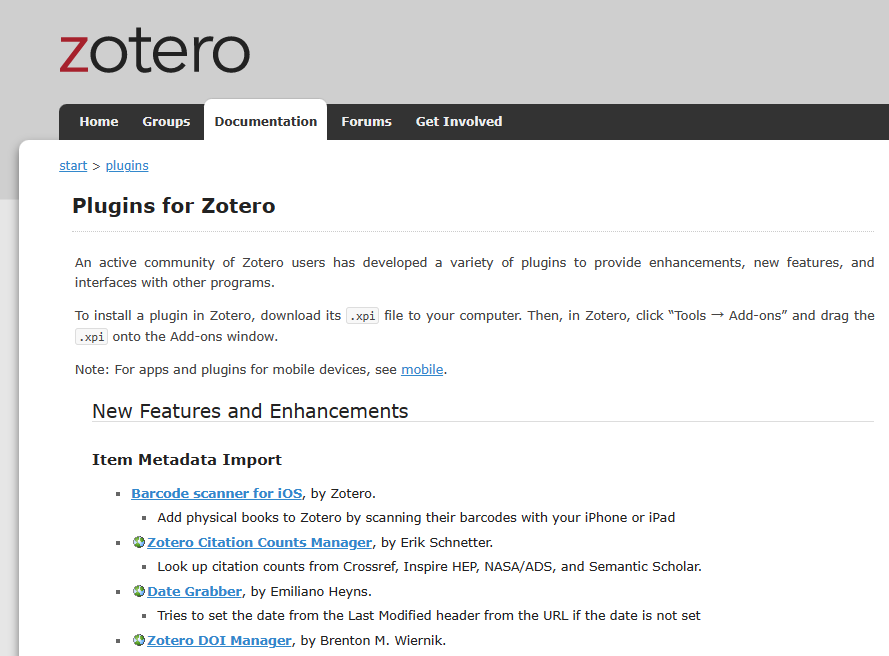The width and height of the screenshot is (889, 656).
Task: Open the Get Involved tab
Action: click(459, 122)
